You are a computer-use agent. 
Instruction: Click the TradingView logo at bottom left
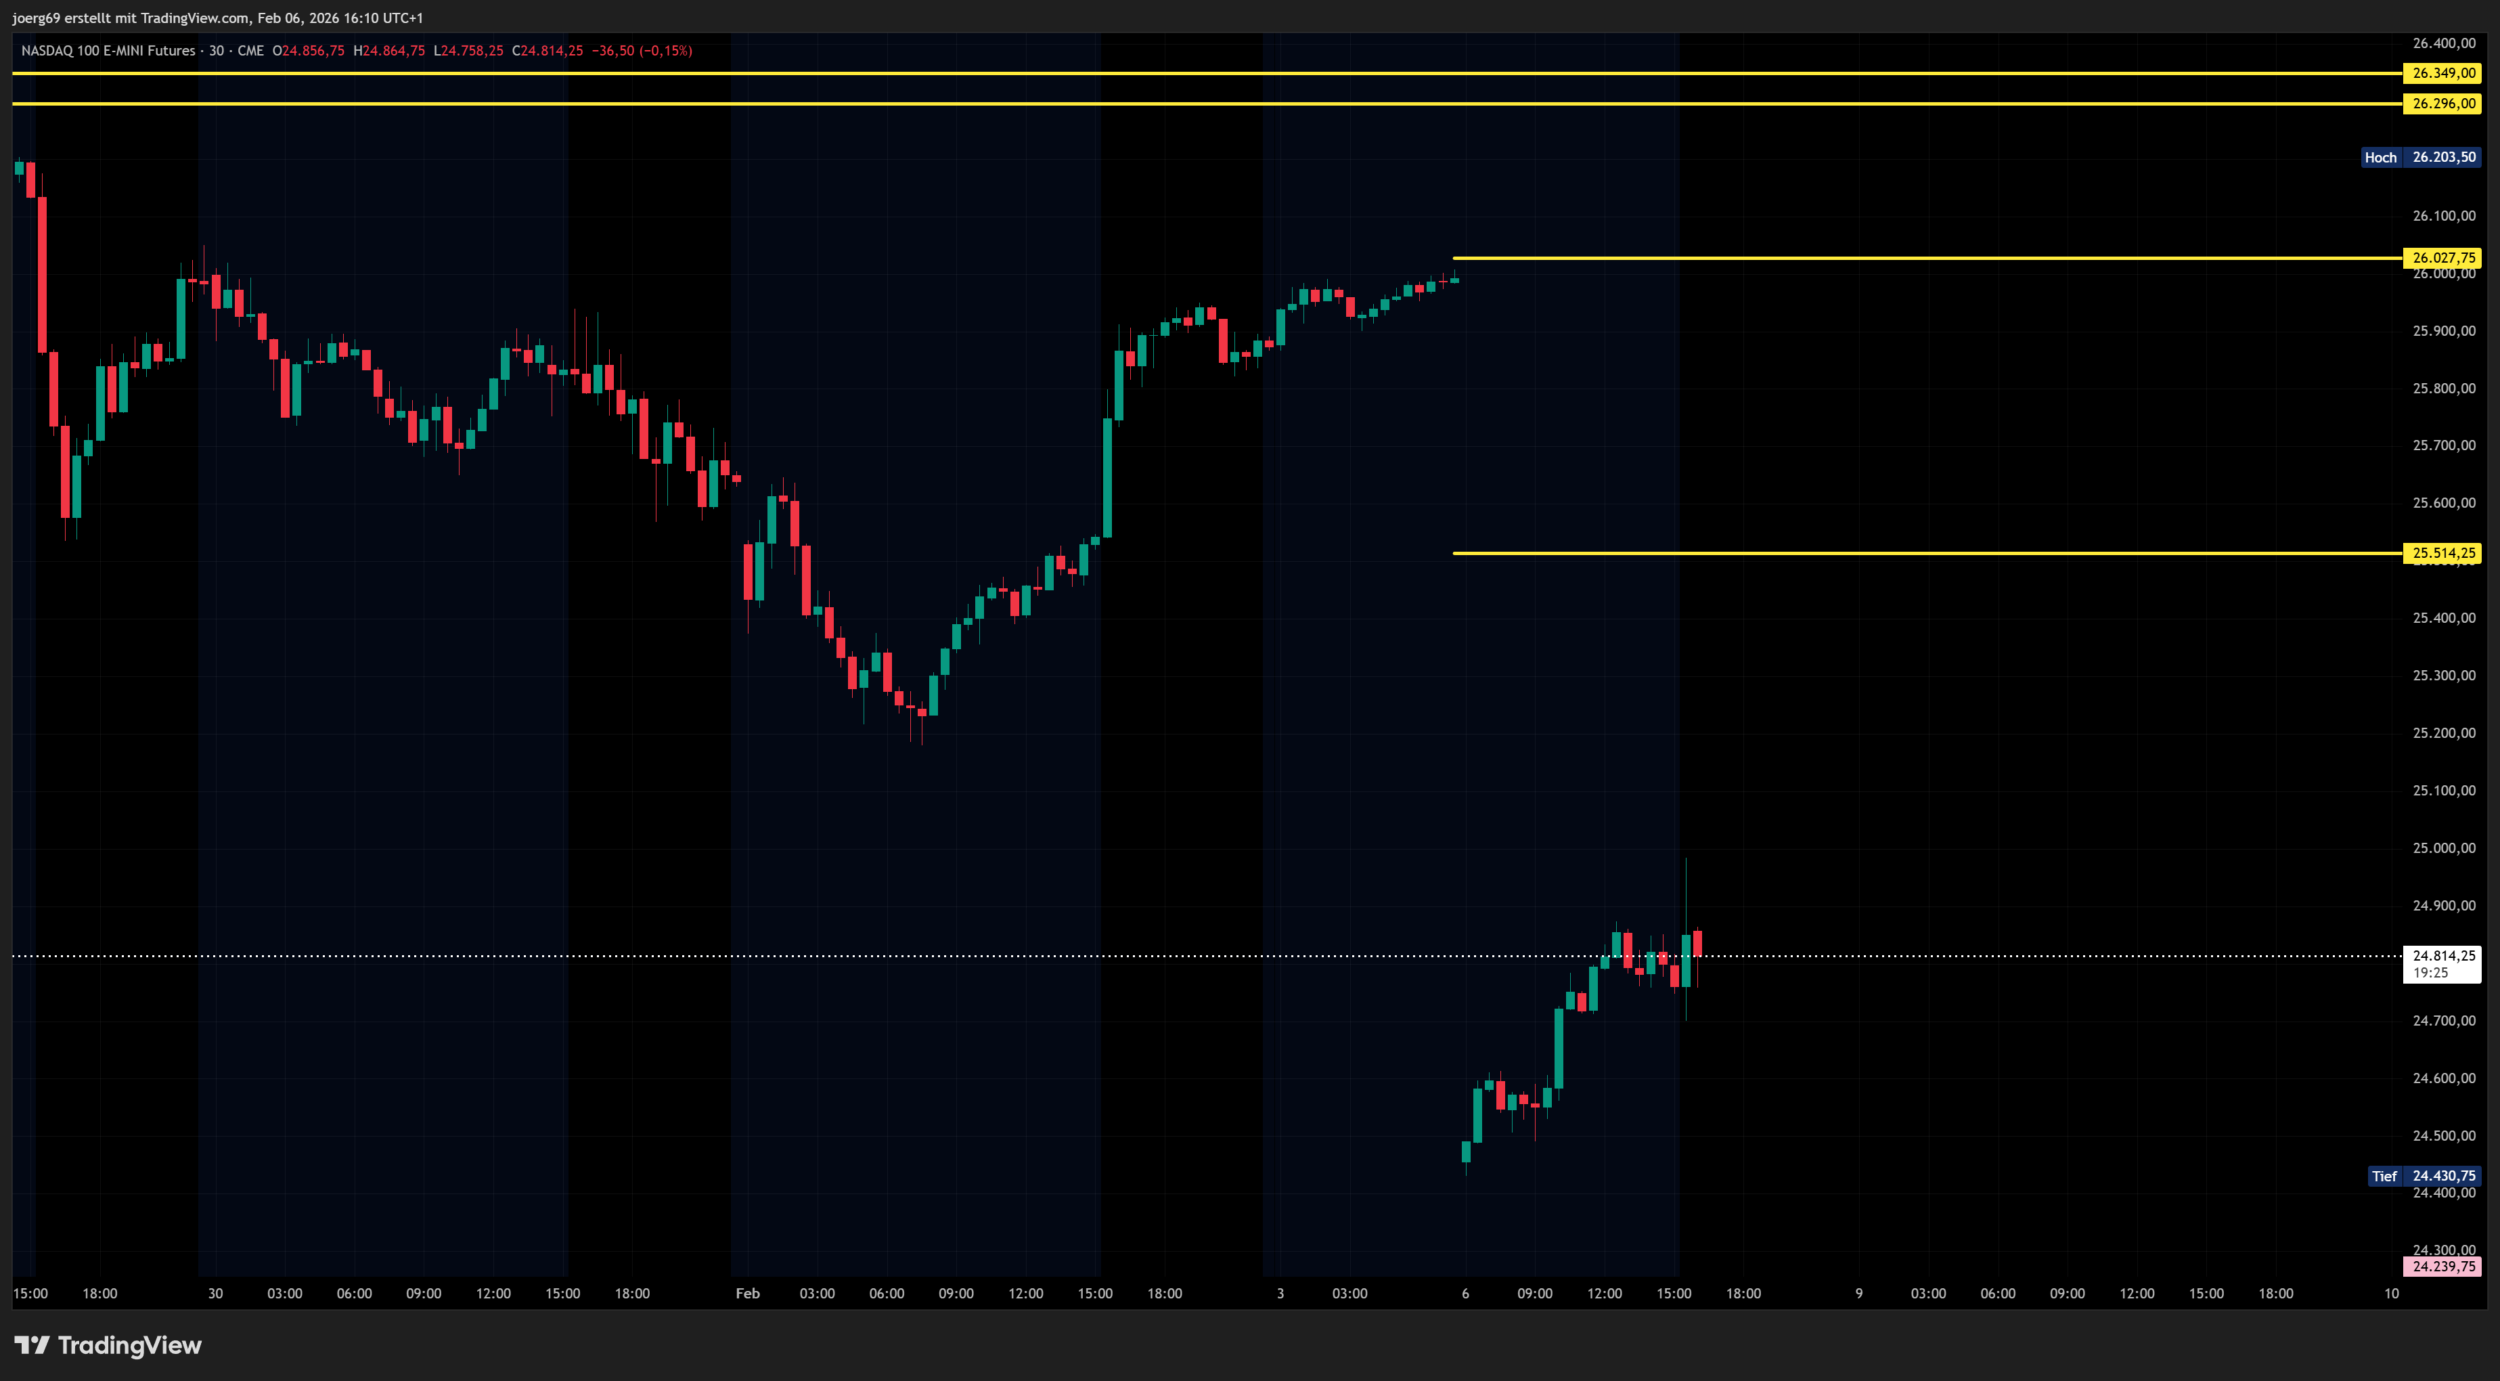108,1345
